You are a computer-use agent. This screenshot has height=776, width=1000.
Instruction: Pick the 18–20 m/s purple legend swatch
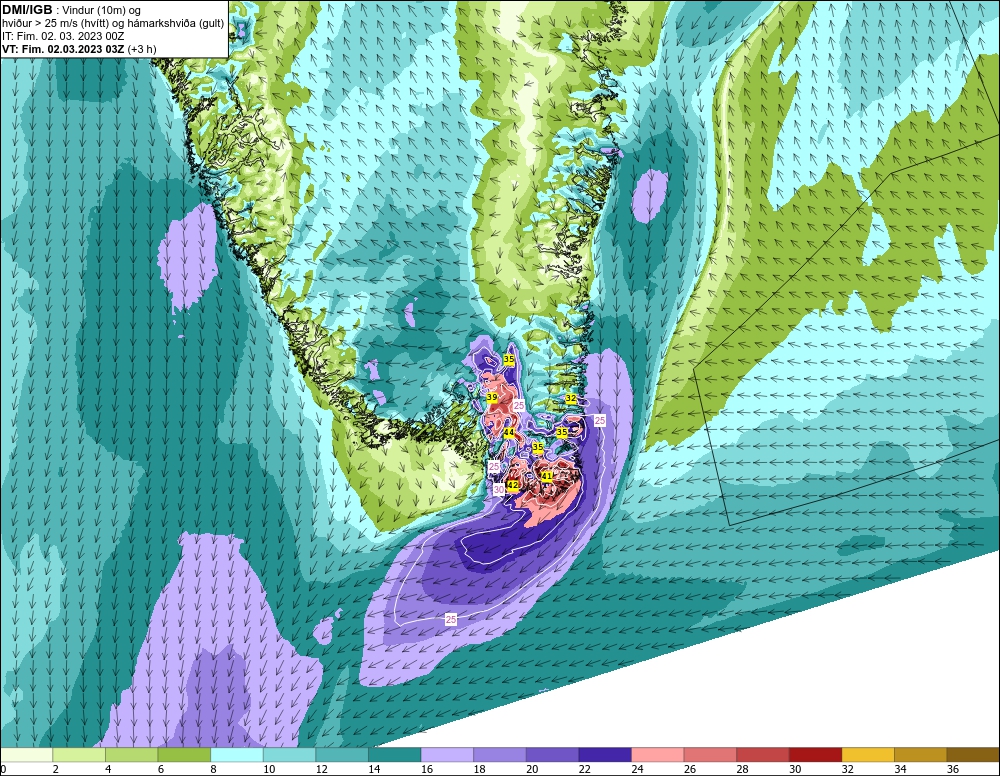click(x=499, y=755)
